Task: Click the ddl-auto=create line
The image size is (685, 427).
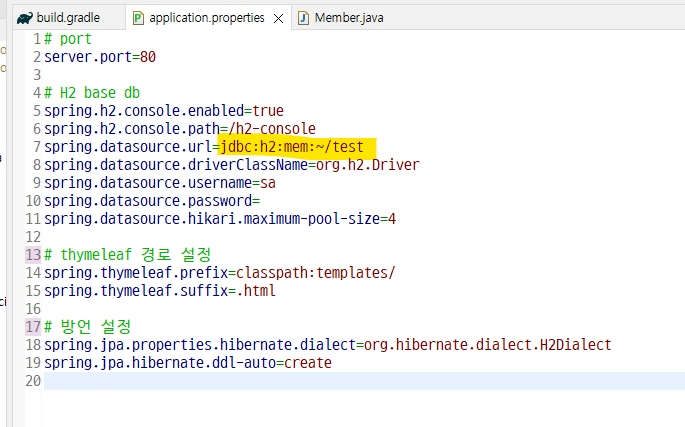Action: tap(188, 363)
